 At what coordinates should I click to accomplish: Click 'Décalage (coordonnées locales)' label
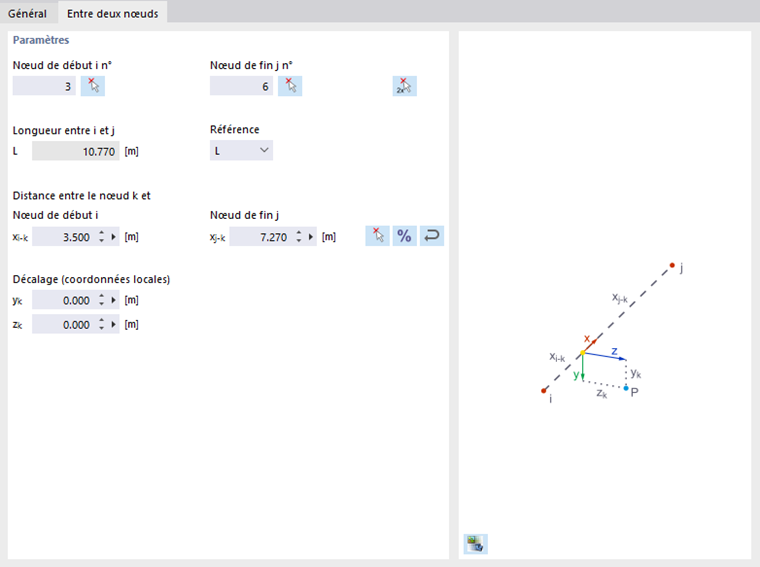pyautogui.click(x=91, y=279)
